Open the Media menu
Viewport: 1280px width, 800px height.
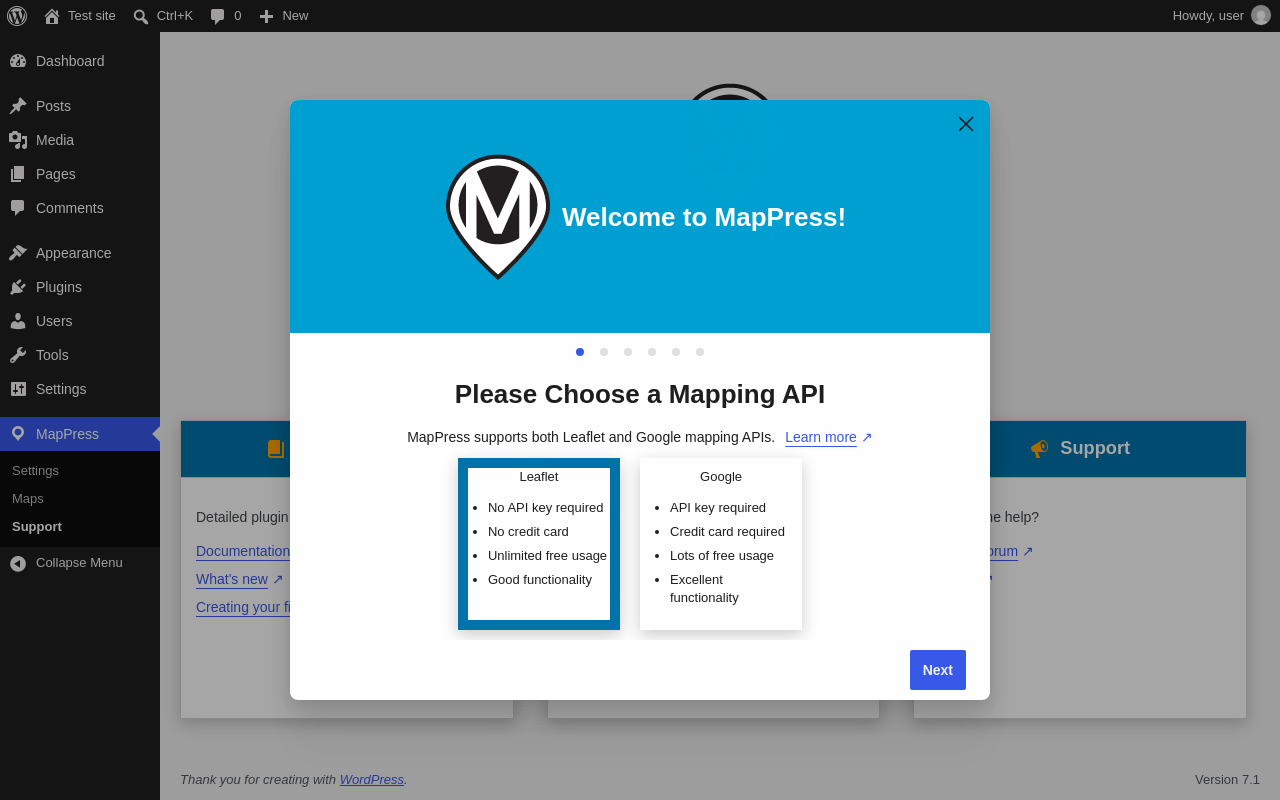(x=80, y=140)
